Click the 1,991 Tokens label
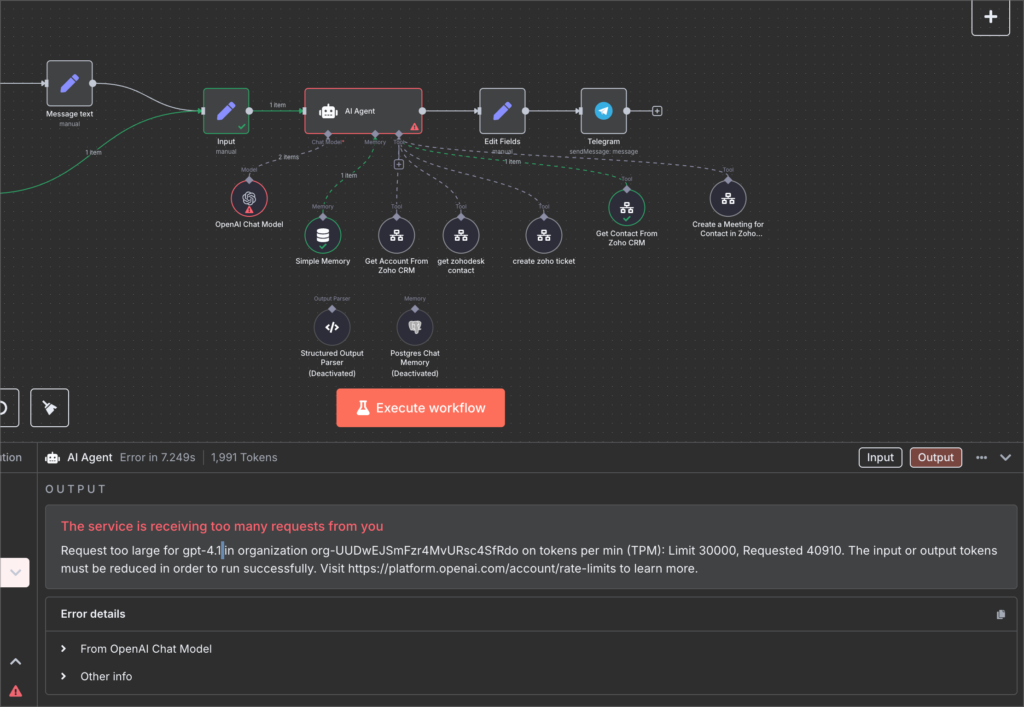 [244, 458]
